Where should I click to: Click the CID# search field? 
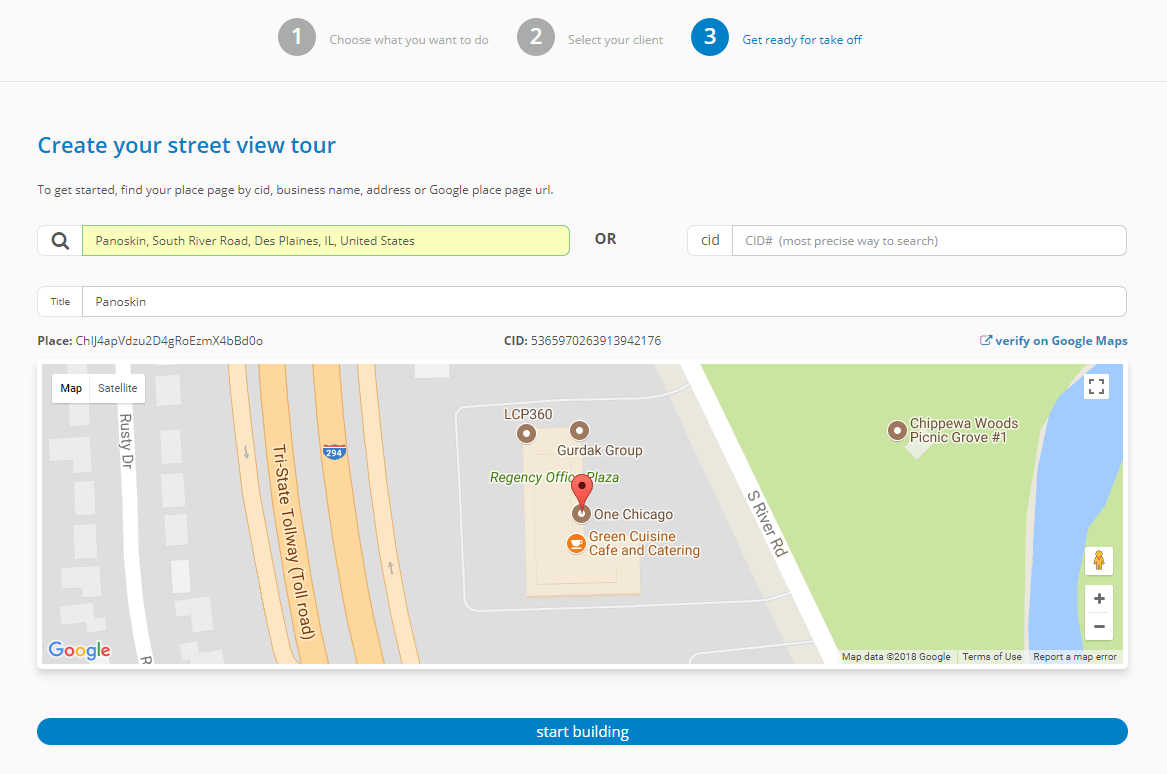(929, 240)
